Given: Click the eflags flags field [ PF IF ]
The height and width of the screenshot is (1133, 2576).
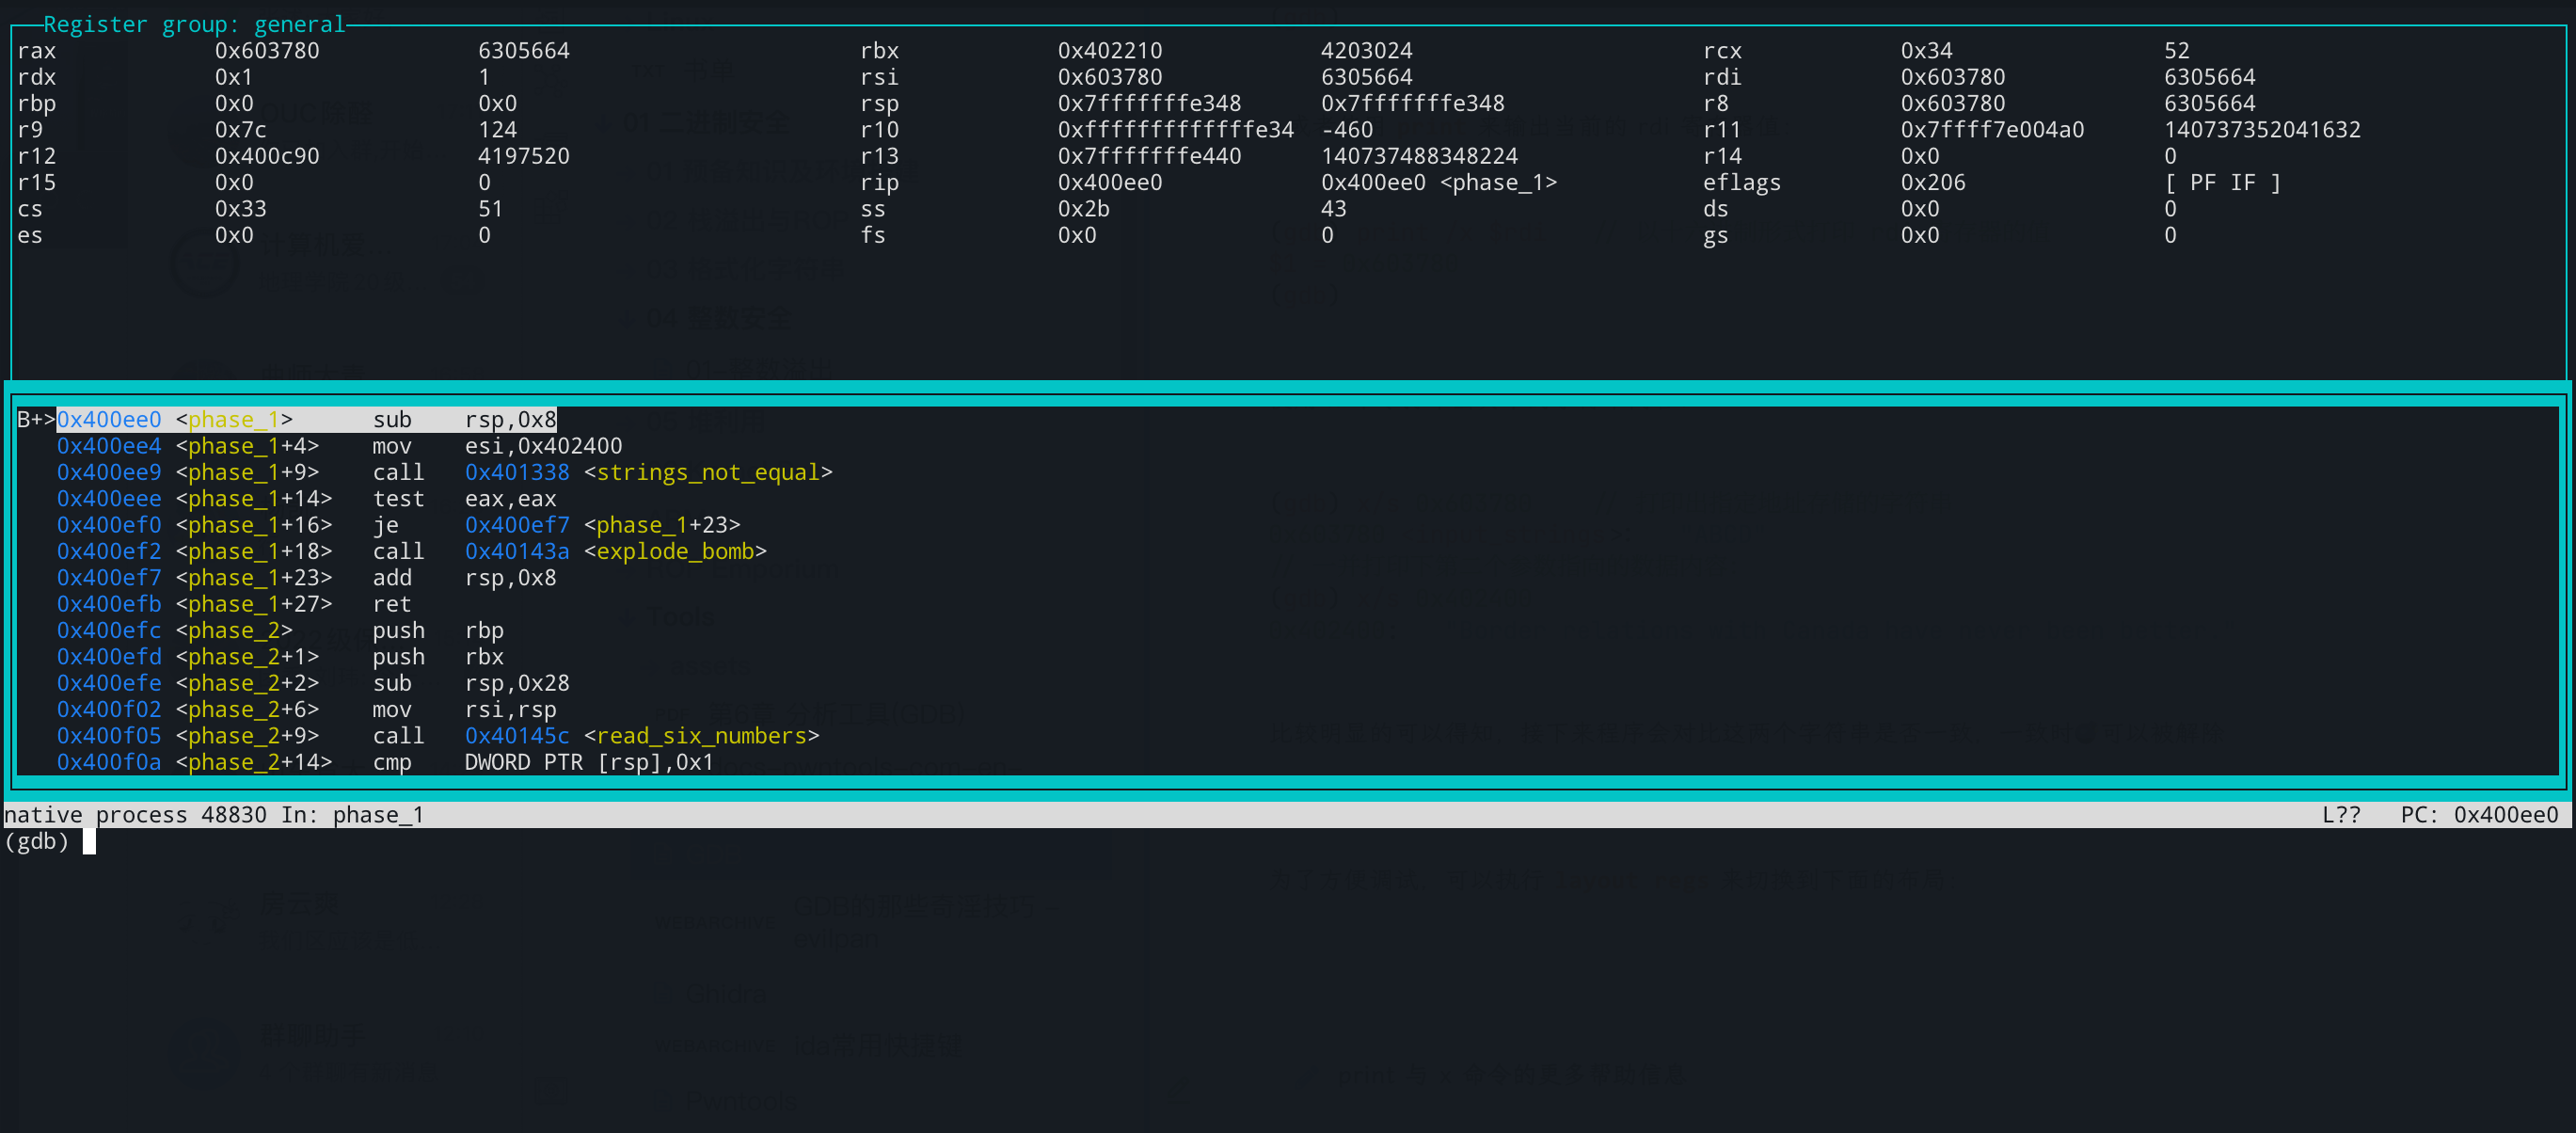Looking at the screenshot, I should click(2222, 182).
